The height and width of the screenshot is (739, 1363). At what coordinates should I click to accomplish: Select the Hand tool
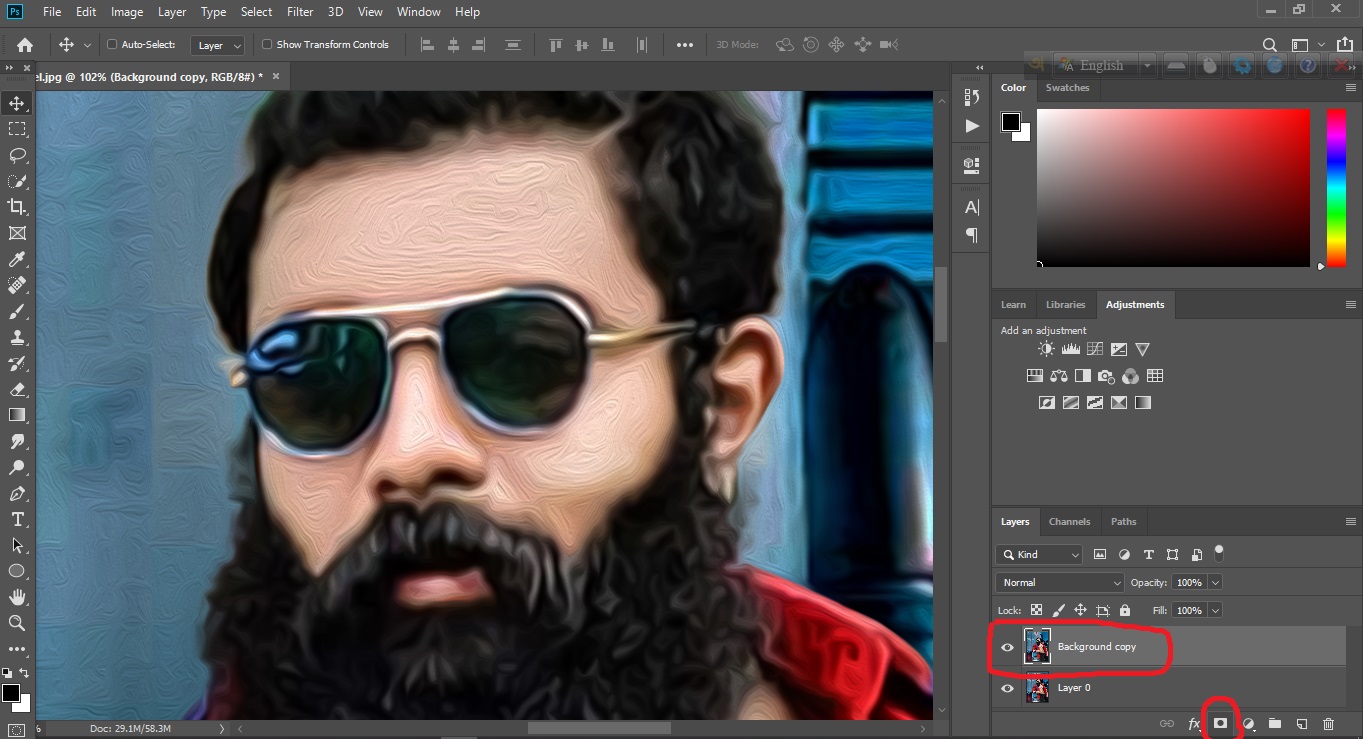[17, 597]
